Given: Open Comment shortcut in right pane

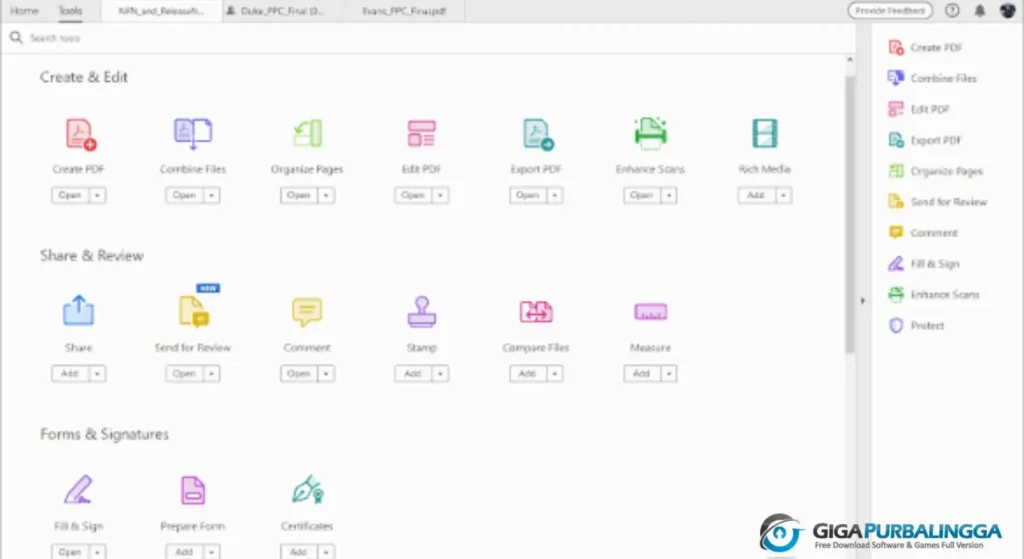Looking at the screenshot, I should [x=922, y=232].
